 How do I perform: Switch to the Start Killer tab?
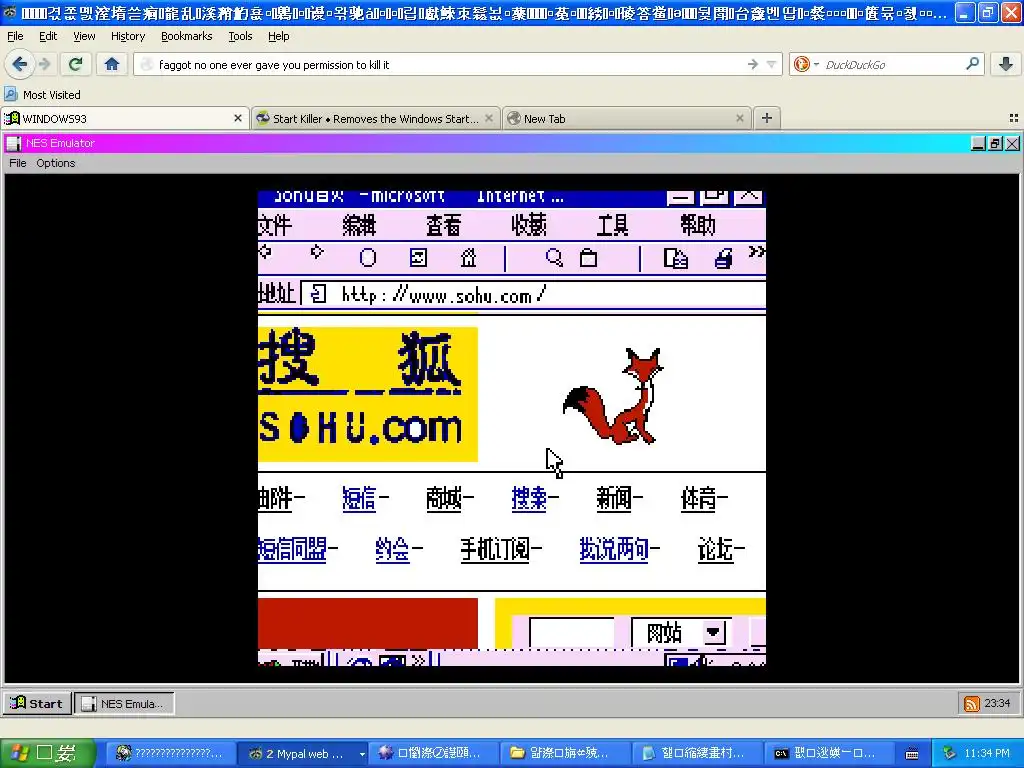tap(376, 118)
